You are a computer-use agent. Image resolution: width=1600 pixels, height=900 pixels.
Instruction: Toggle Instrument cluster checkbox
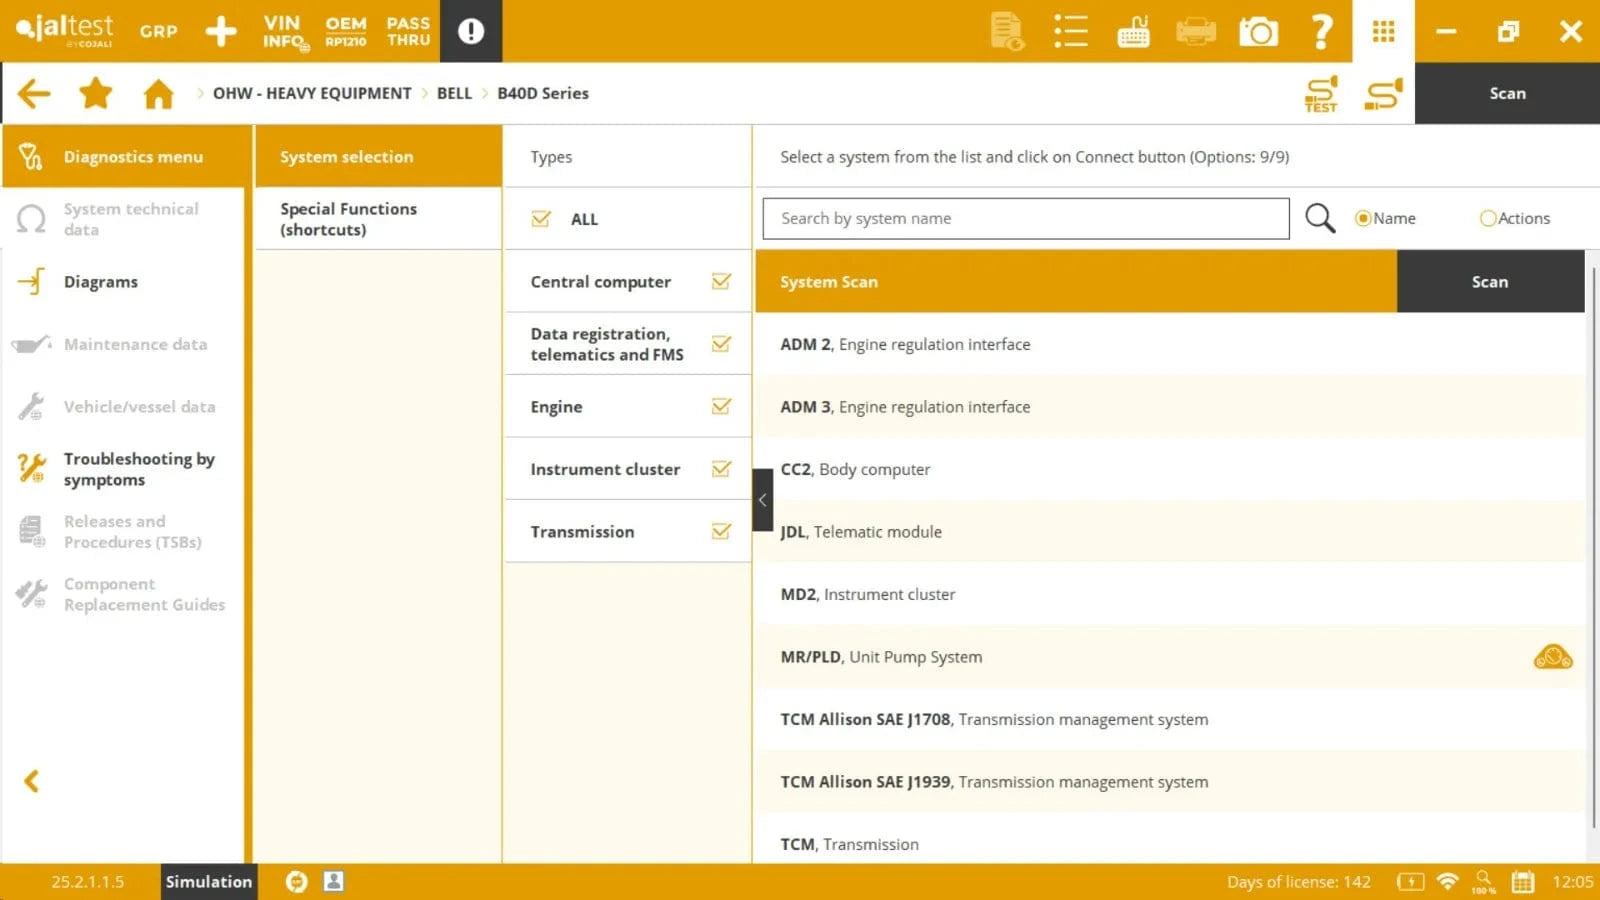coord(721,469)
